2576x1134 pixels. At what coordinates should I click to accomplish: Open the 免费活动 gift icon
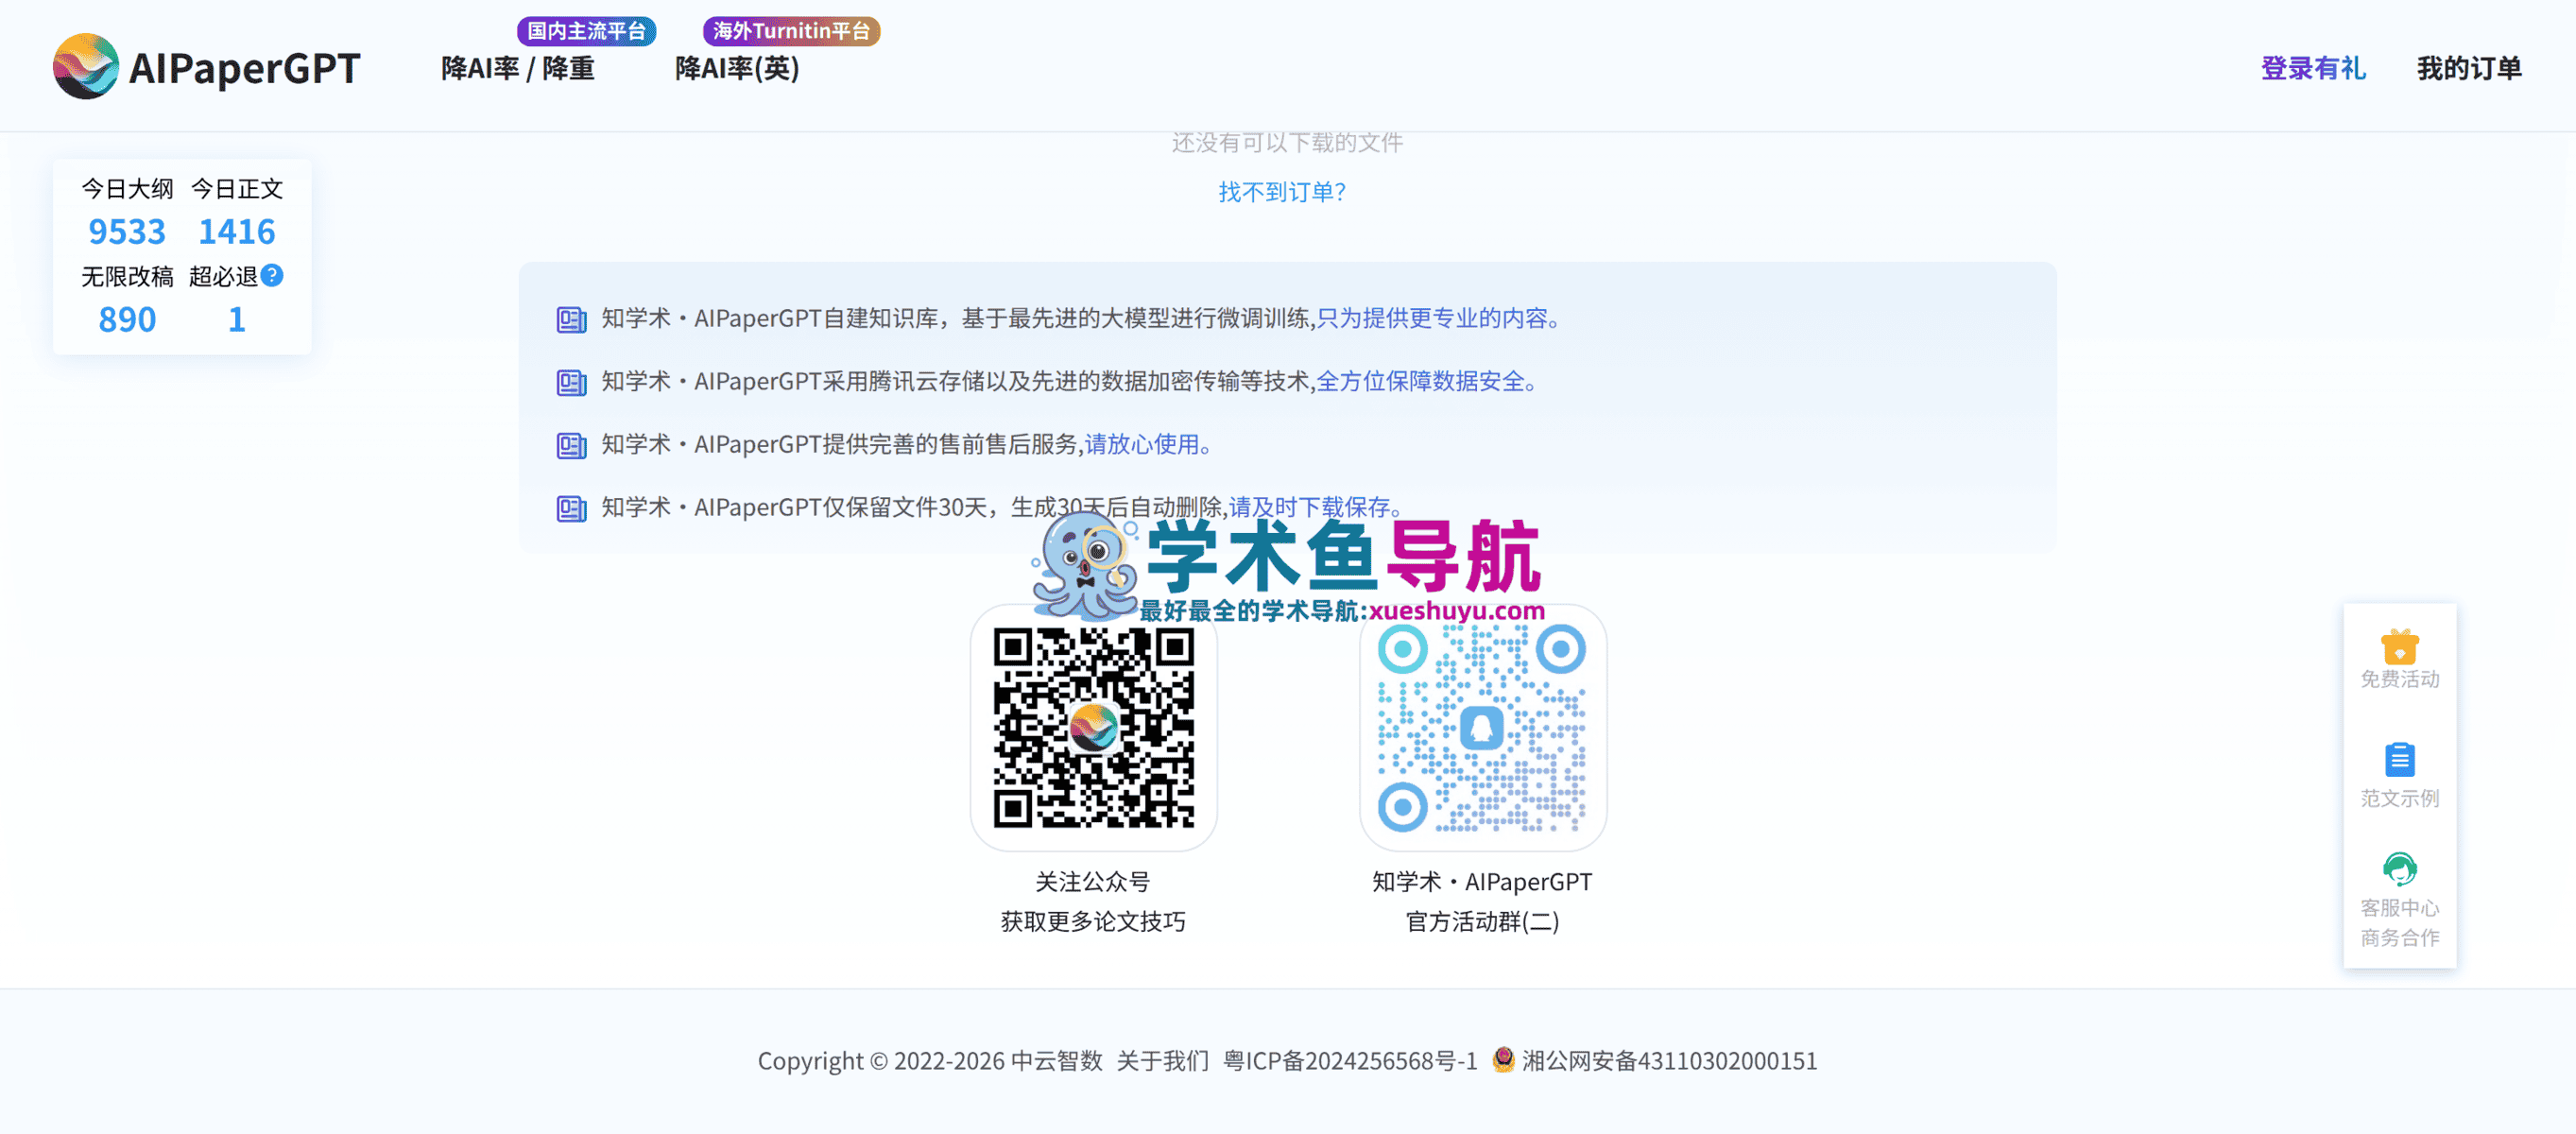click(x=2399, y=646)
